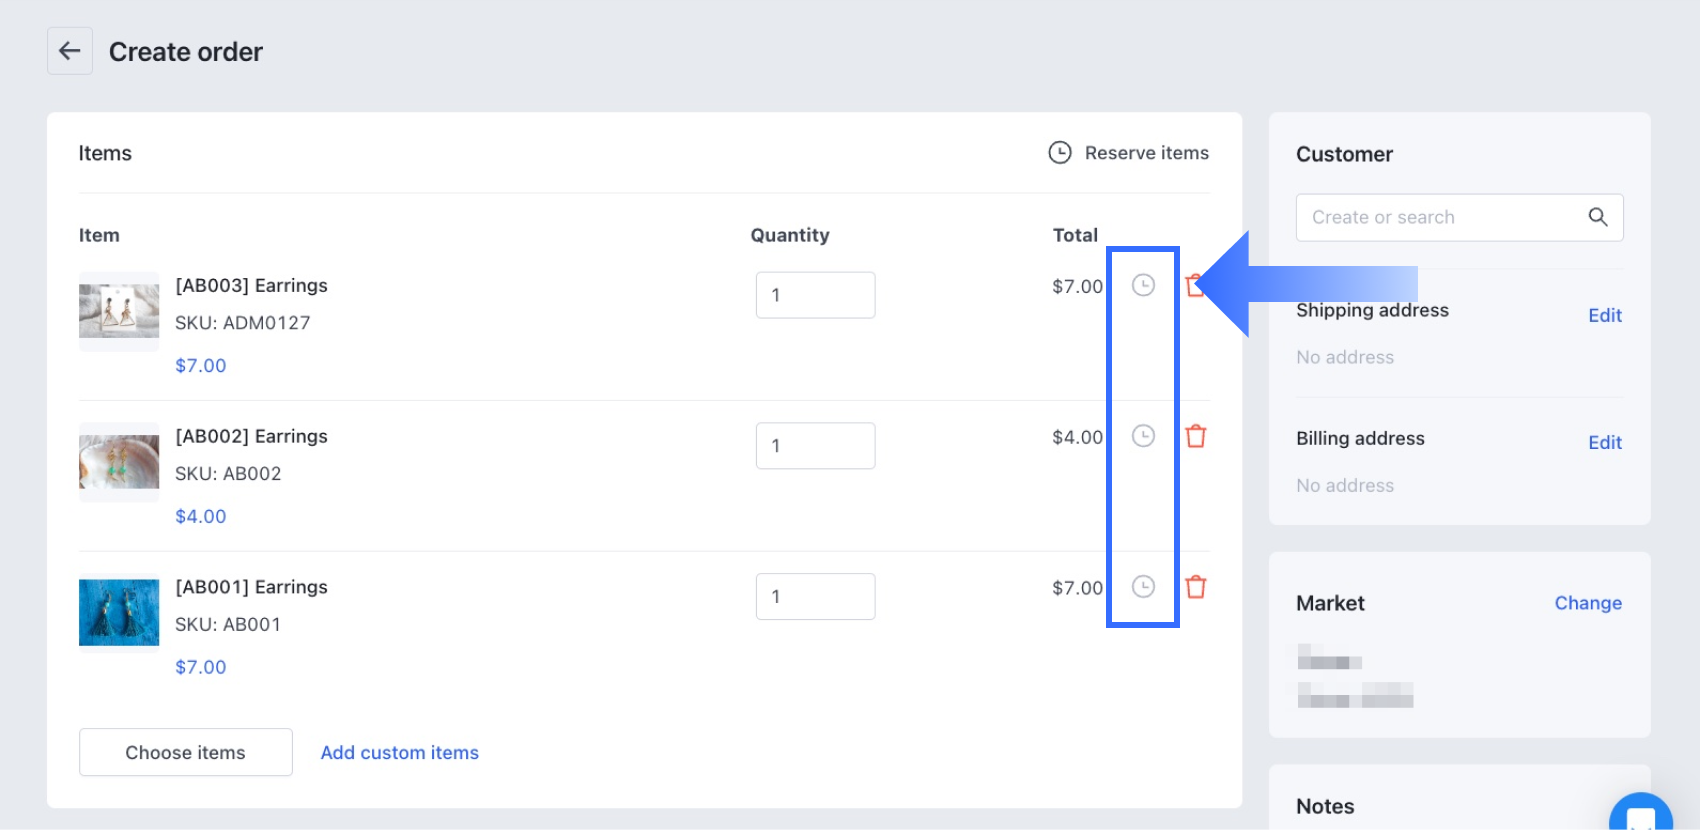
Task: Click the Add custom items link
Action: [x=399, y=753]
